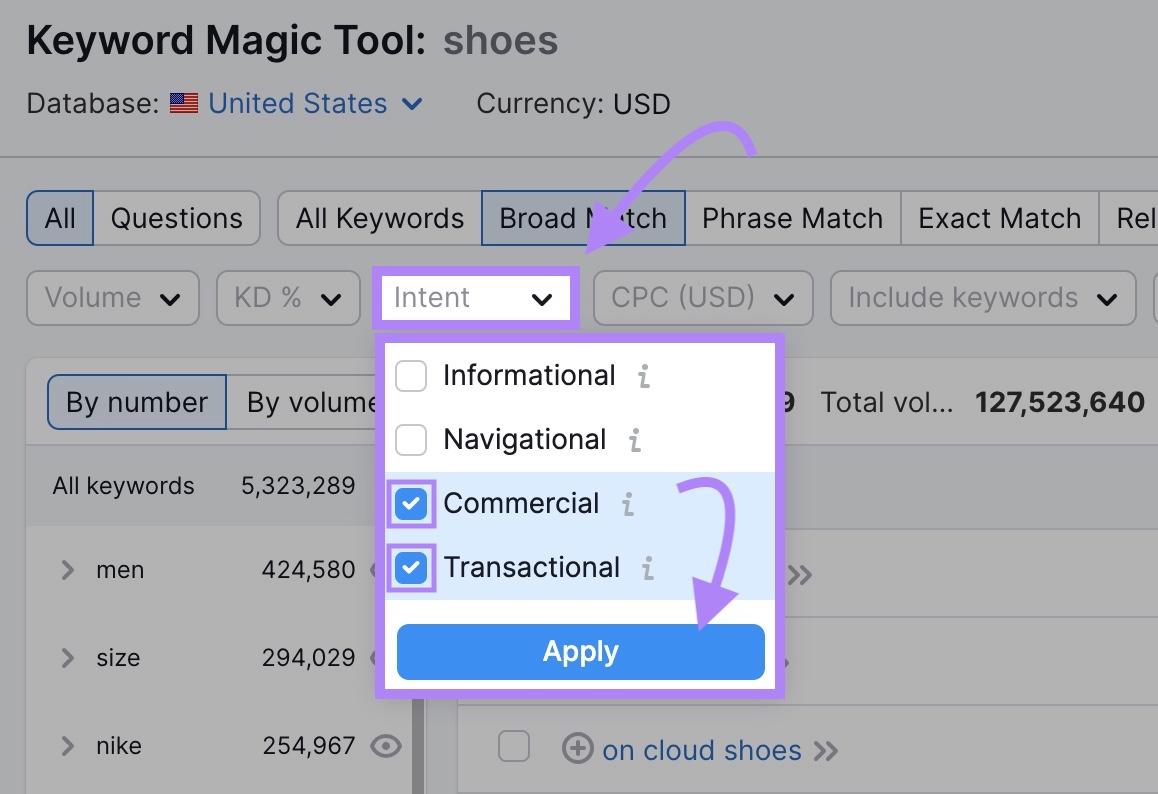Screen dimensions: 1158x794
Task: Open the United States database selector
Action: [x=300, y=103]
